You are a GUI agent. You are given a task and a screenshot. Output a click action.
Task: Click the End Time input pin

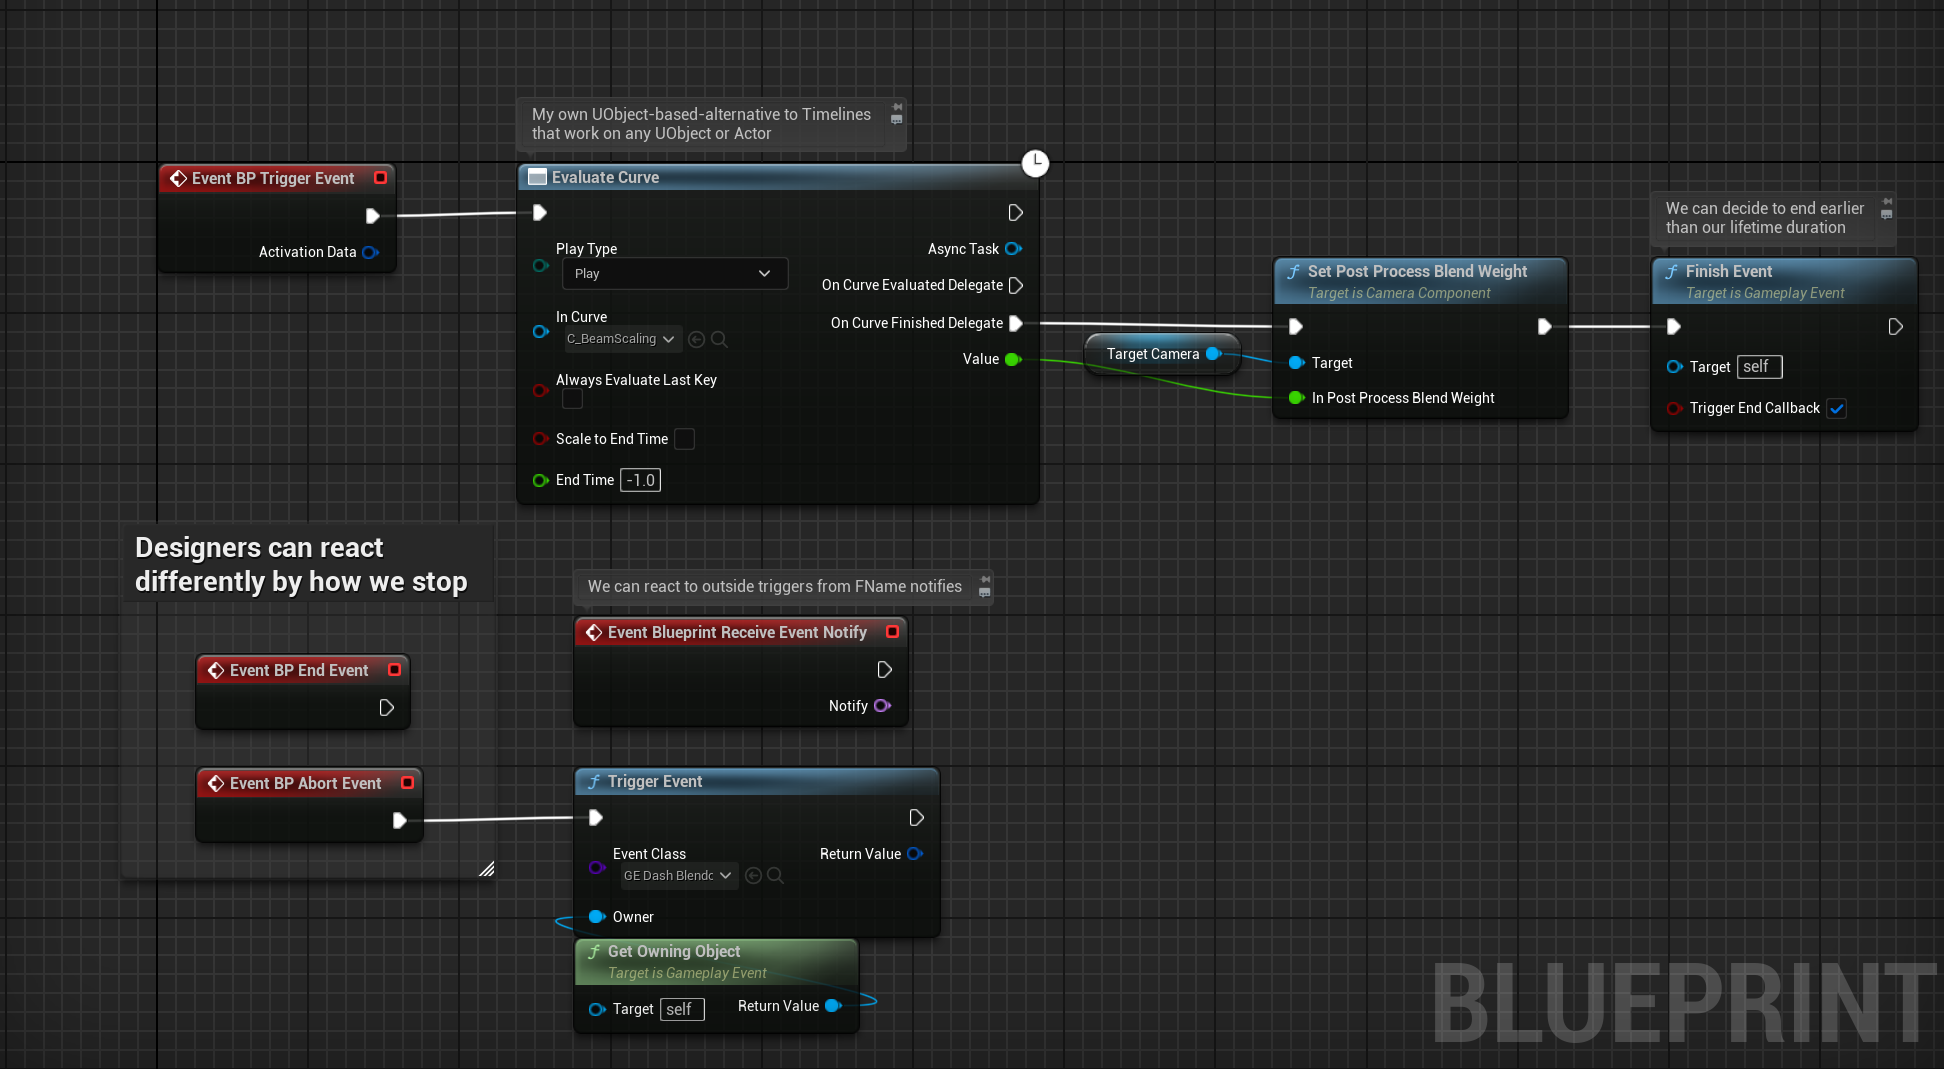[x=540, y=481]
